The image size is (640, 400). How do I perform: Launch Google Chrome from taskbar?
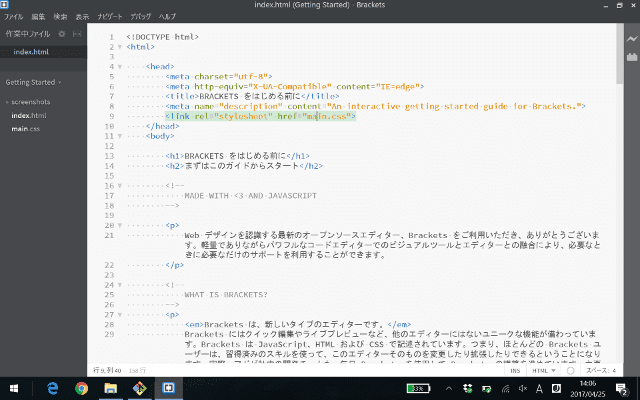coord(81,388)
